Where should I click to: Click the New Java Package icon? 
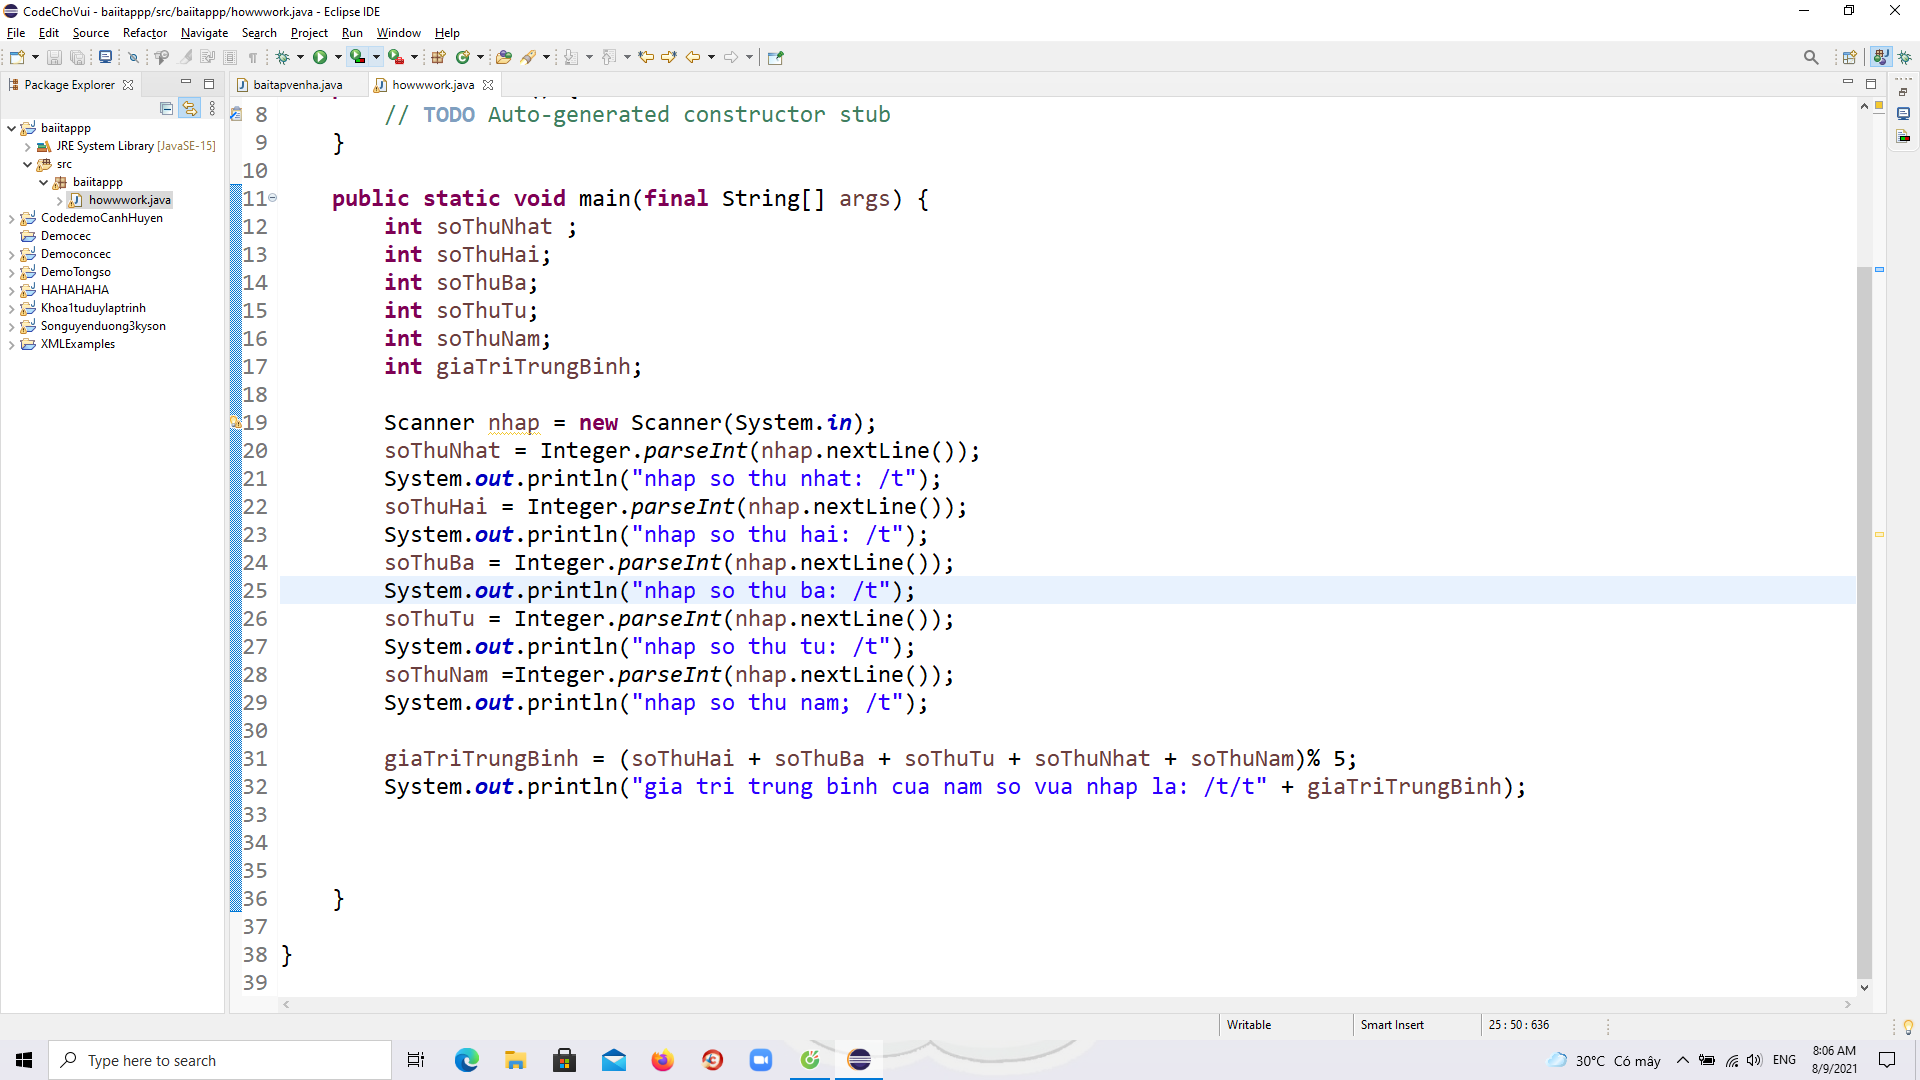point(438,57)
